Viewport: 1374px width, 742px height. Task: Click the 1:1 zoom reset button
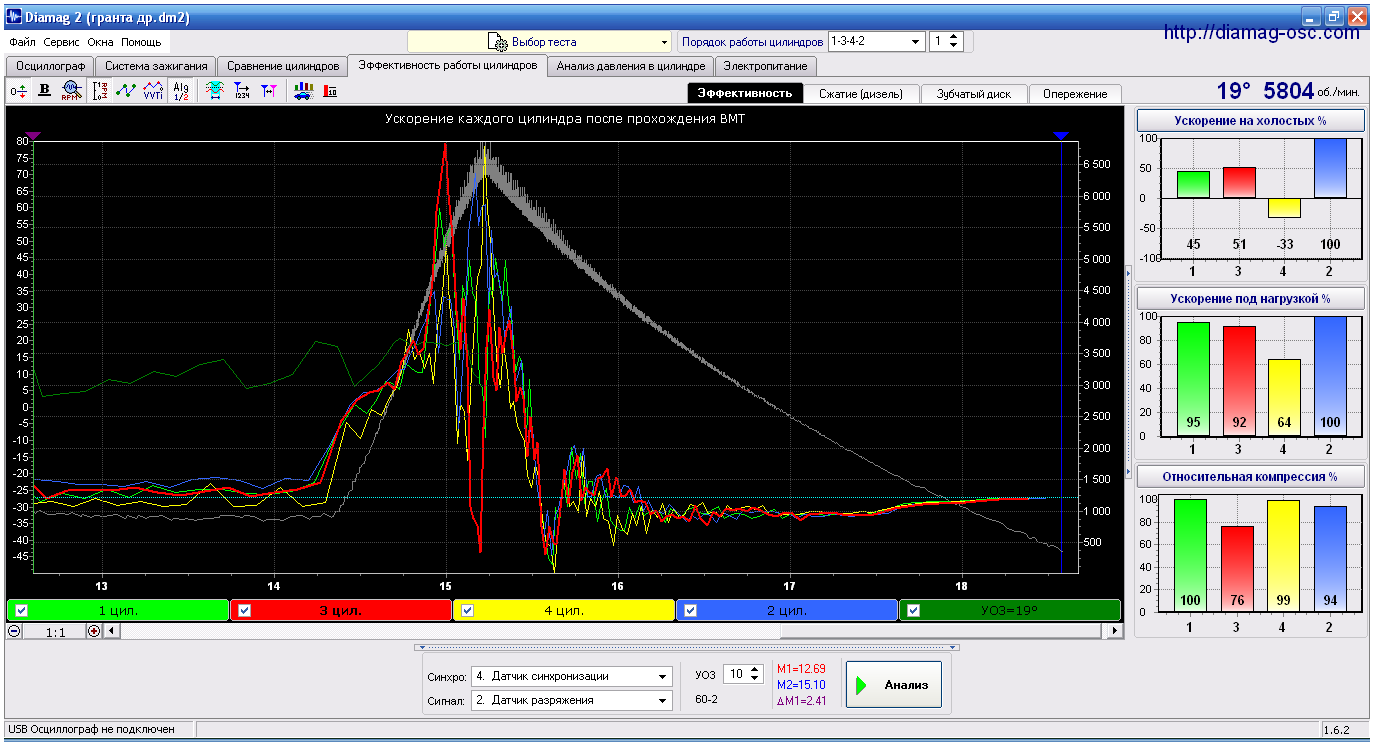point(55,632)
